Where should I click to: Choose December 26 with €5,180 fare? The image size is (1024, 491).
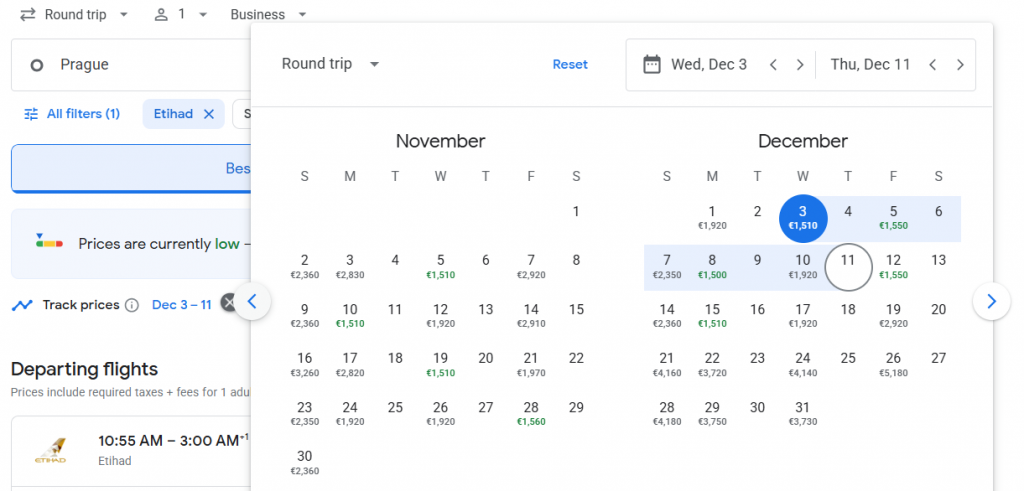pyautogui.click(x=893, y=364)
